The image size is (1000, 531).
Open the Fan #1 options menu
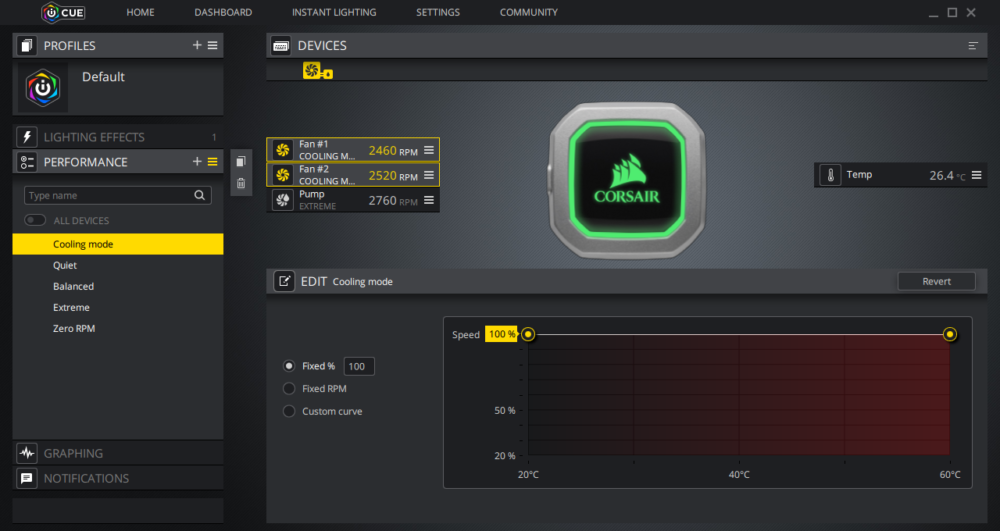(429, 150)
